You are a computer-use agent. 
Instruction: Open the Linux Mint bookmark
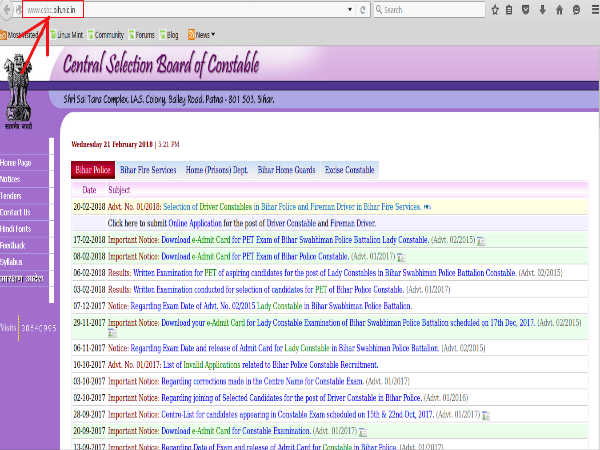click(x=67, y=35)
